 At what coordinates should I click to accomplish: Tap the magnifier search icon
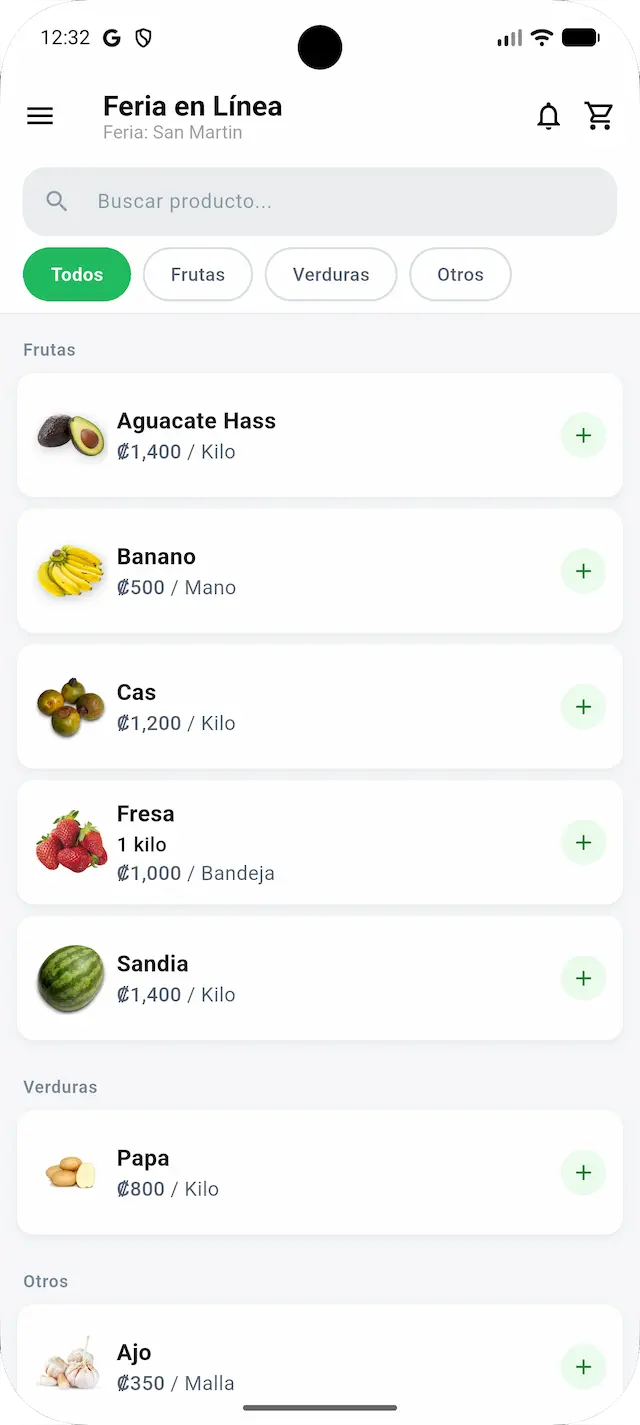coord(57,202)
